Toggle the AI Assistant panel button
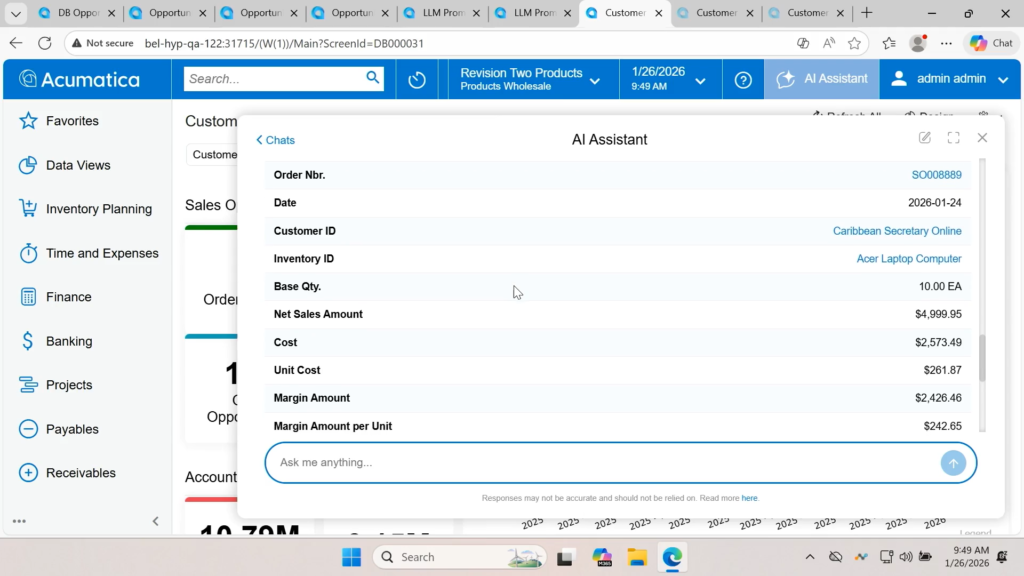 [822, 79]
